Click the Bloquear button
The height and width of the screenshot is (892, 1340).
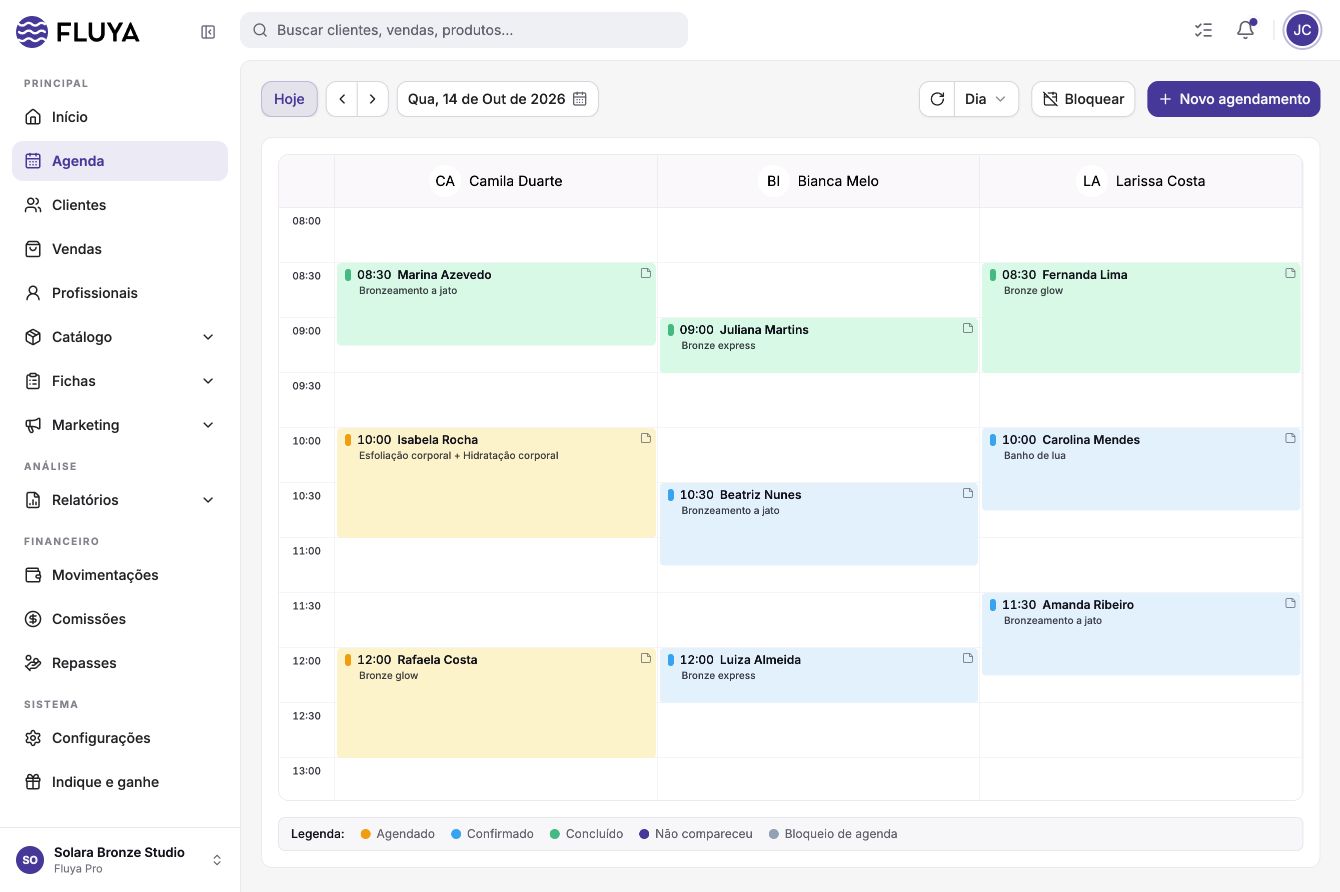point(1083,99)
